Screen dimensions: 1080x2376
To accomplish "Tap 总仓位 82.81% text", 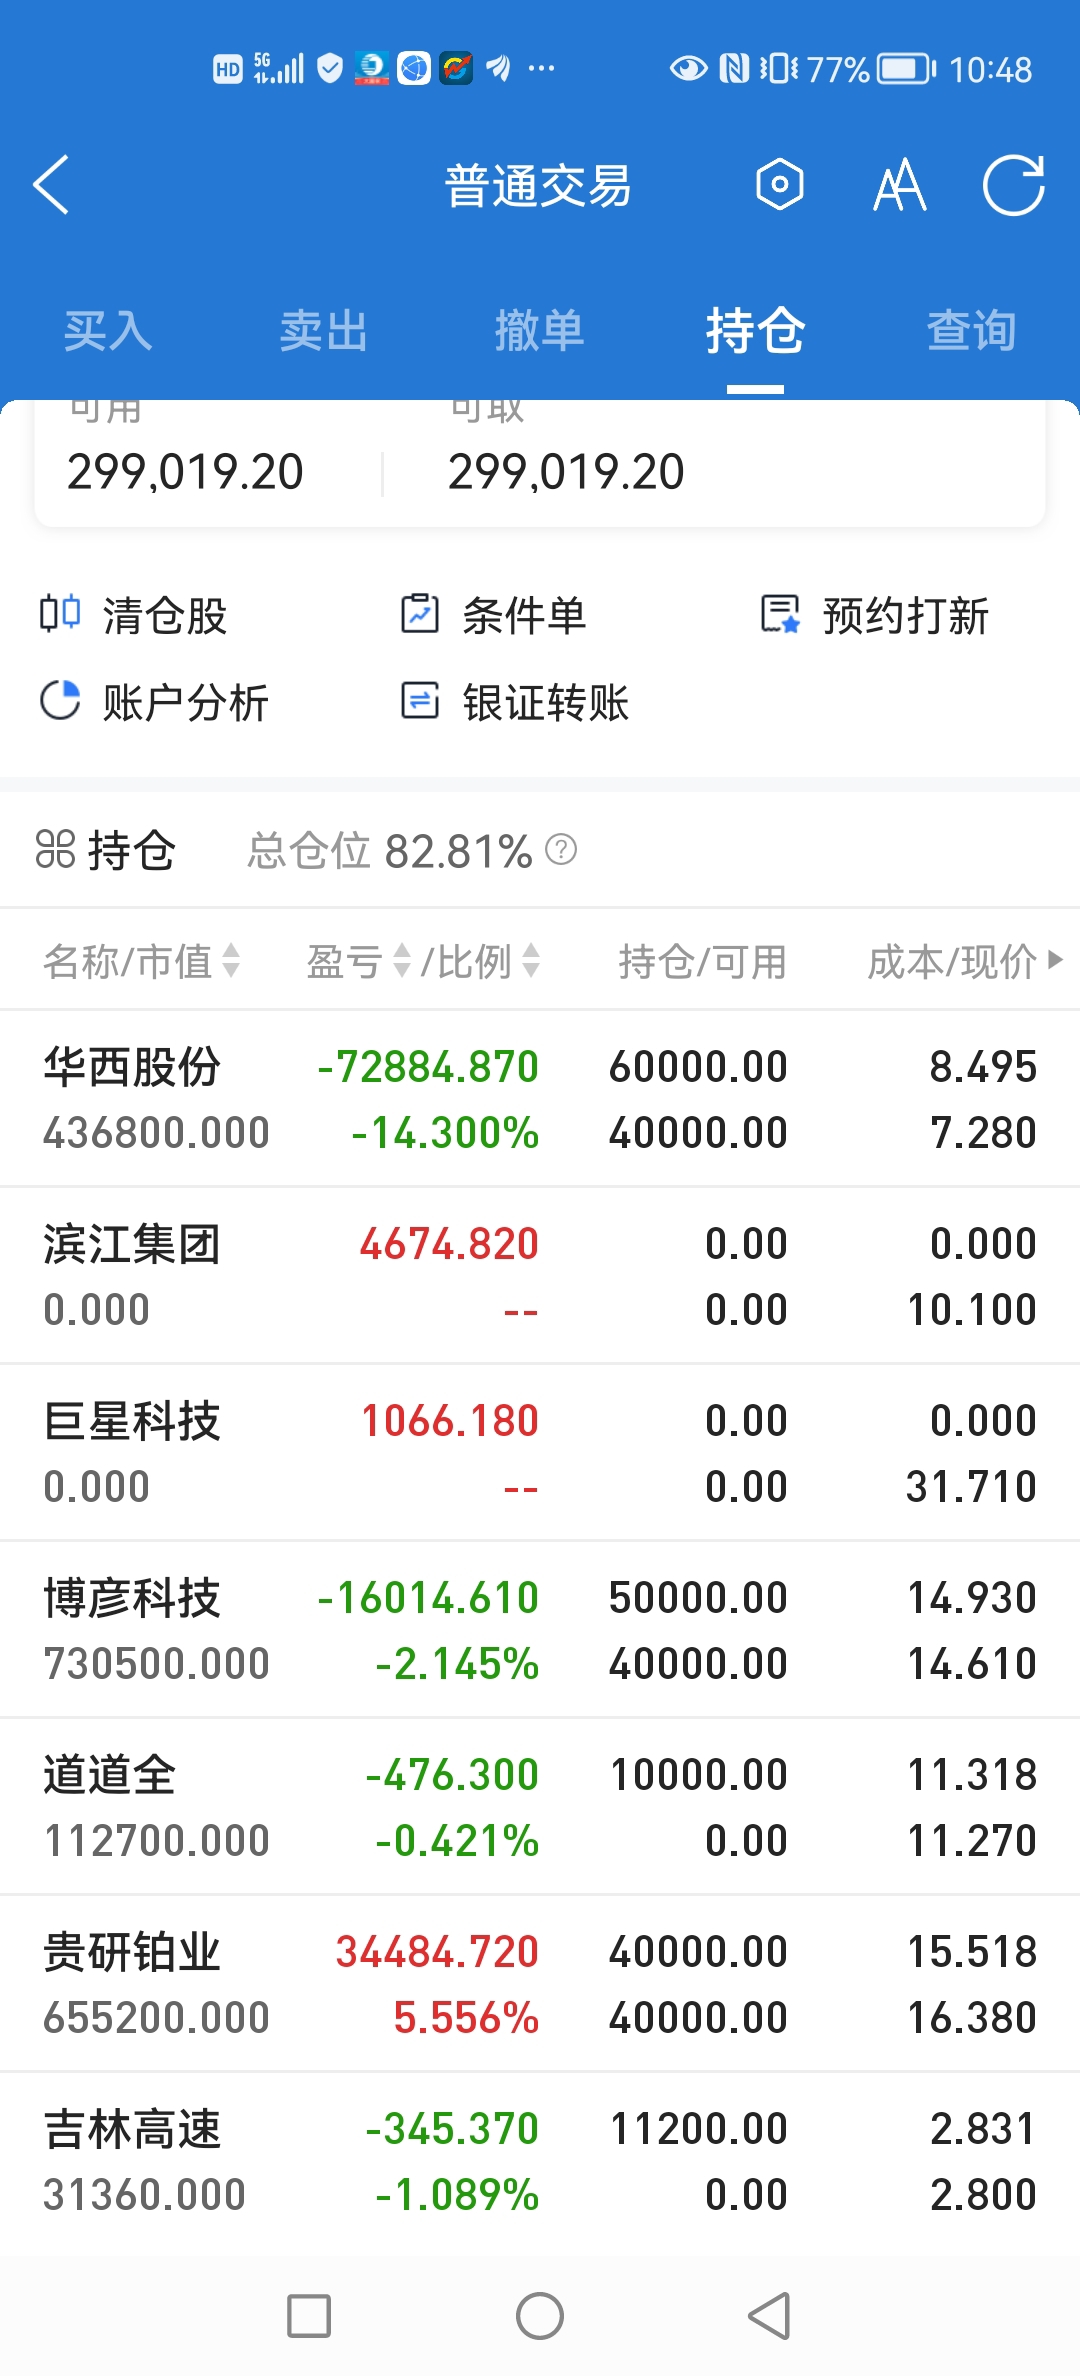I will click(x=390, y=851).
